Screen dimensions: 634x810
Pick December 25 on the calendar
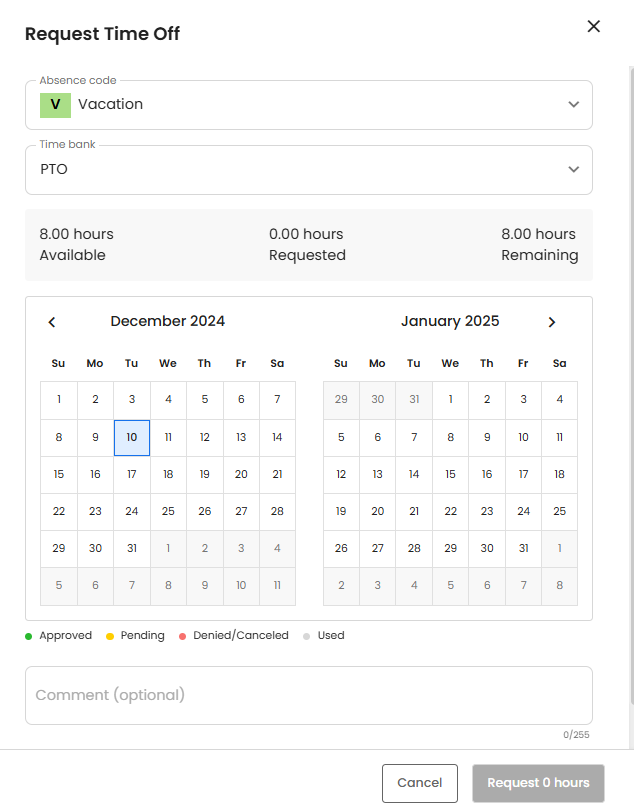pyautogui.click(x=168, y=511)
